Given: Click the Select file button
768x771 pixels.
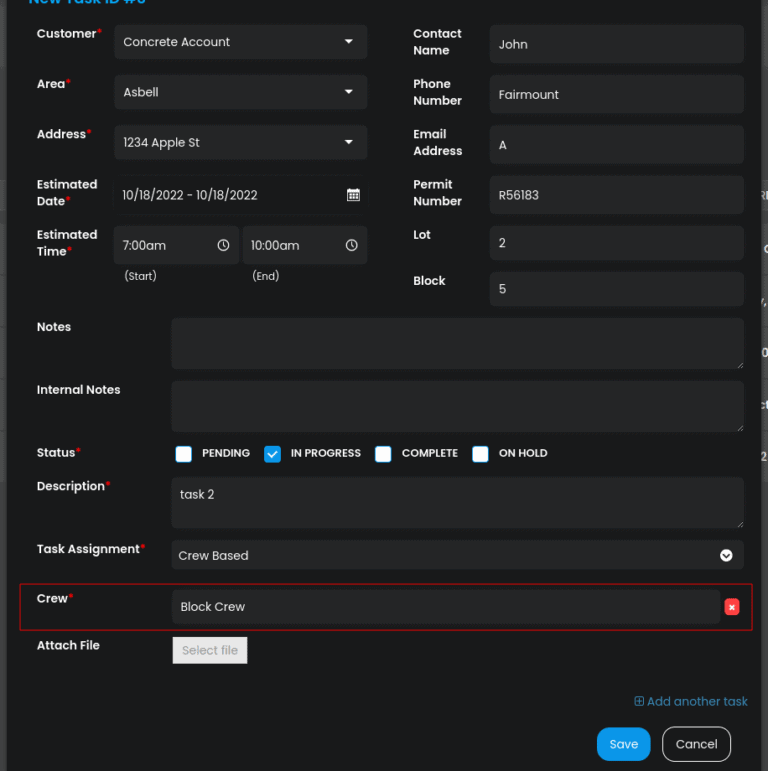Looking at the screenshot, I should pyautogui.click(x=210, y=650).
